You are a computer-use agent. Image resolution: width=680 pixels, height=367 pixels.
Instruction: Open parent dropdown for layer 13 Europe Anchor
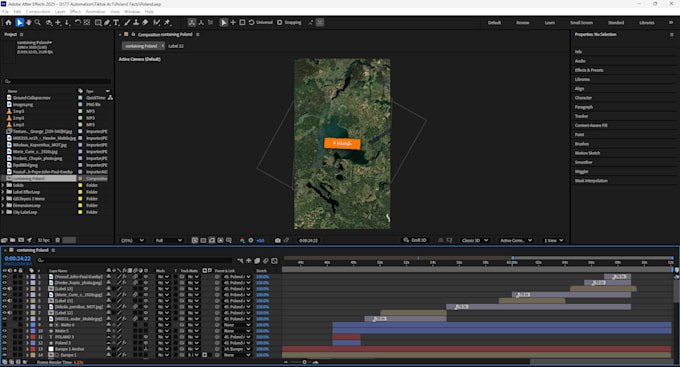coord(237,349)
